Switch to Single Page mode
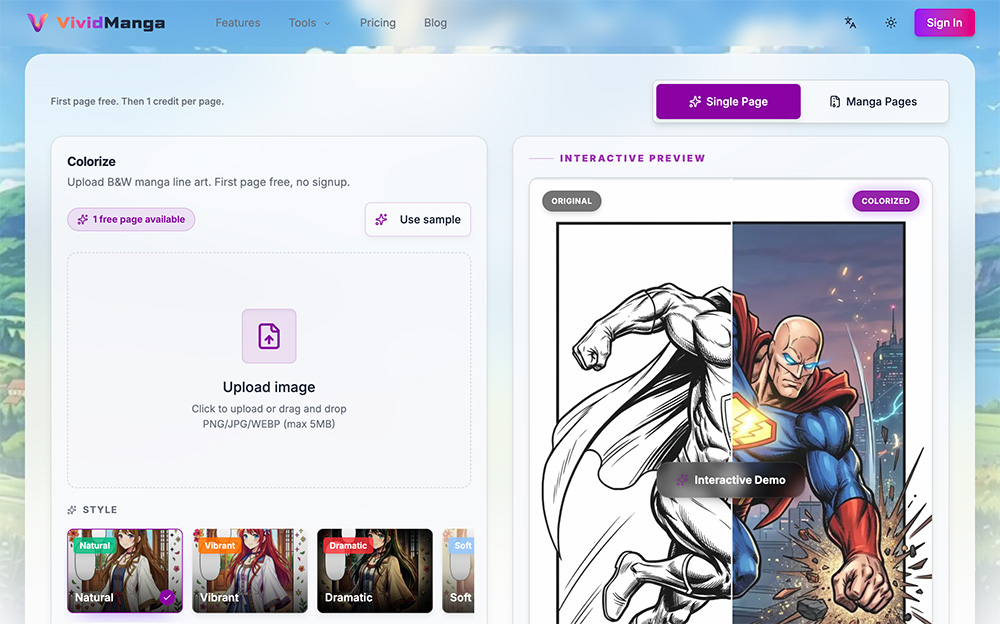 click(728, 101)
